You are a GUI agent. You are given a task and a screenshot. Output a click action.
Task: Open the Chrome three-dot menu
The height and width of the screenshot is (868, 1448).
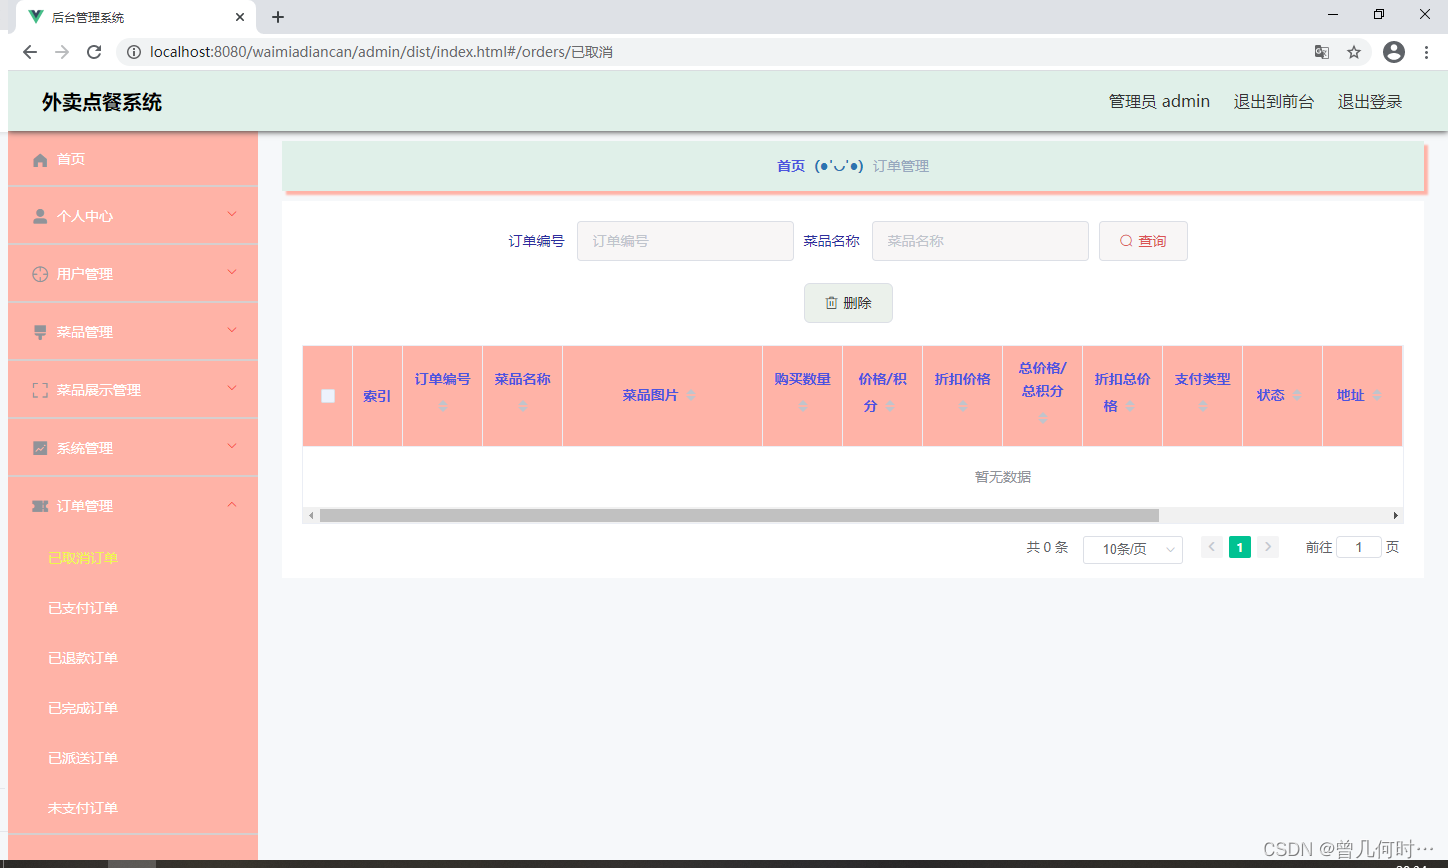1426,52
